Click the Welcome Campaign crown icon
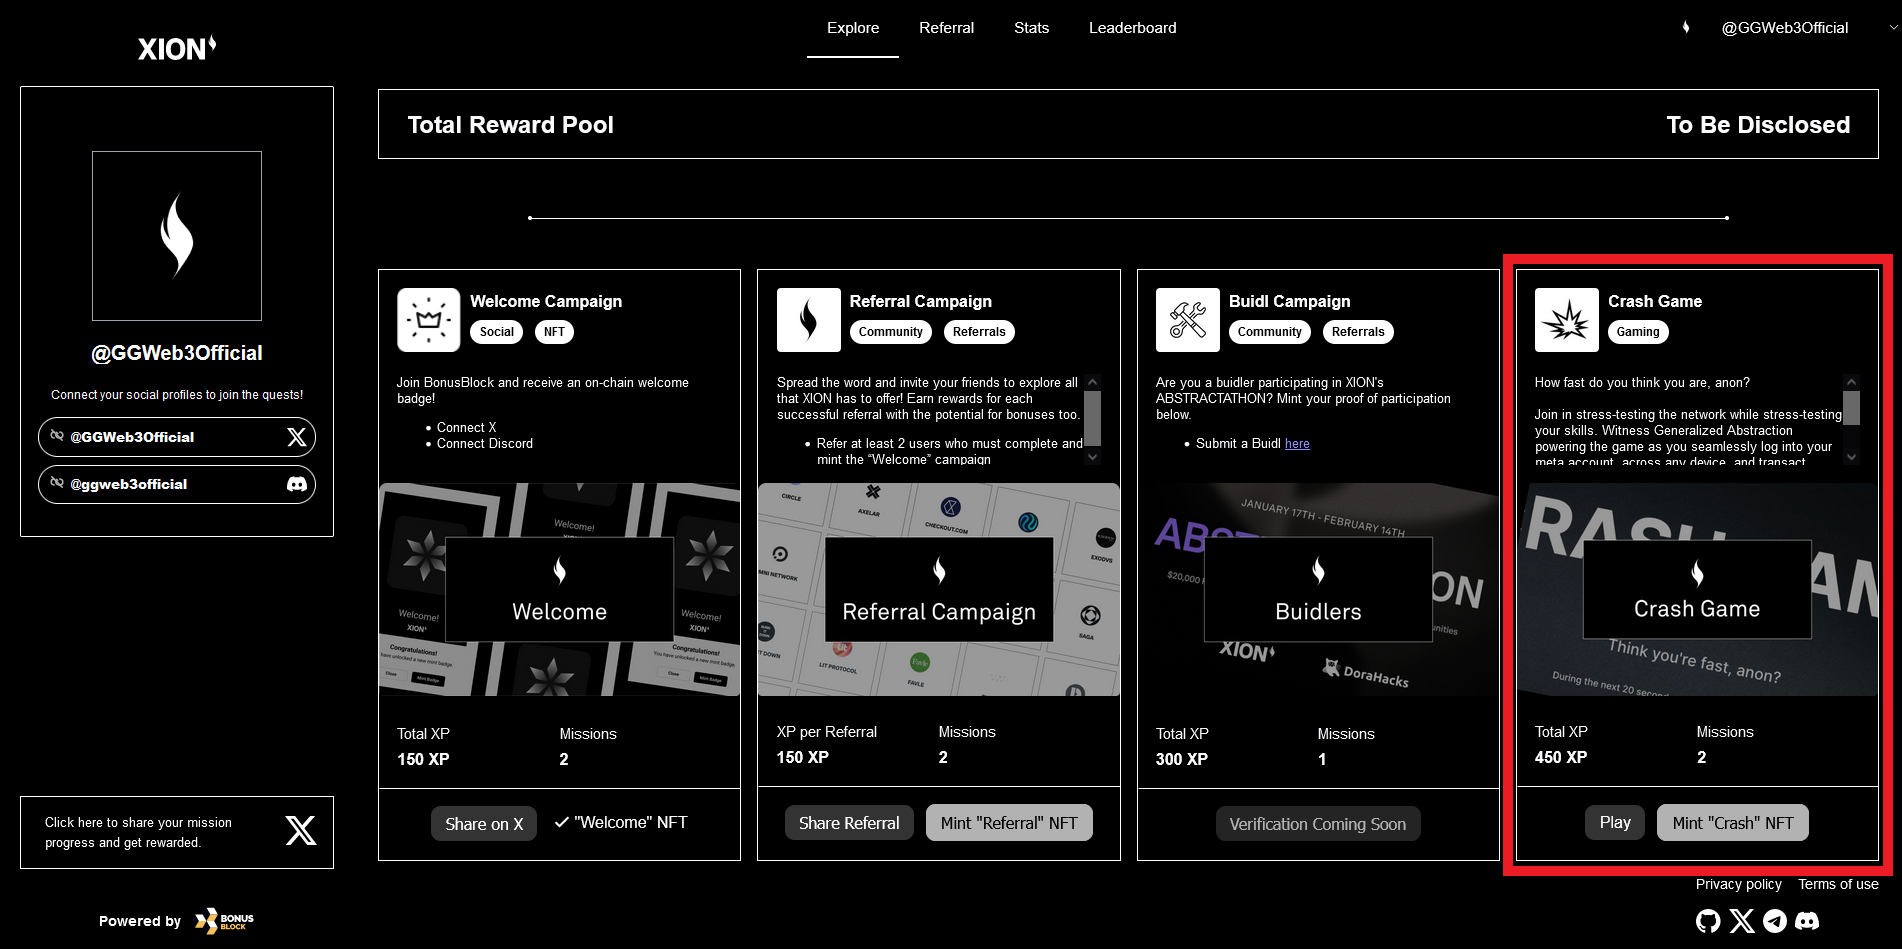Image resolution: width=1902 pixels, height=949 pixels. [x=429, y=320]
